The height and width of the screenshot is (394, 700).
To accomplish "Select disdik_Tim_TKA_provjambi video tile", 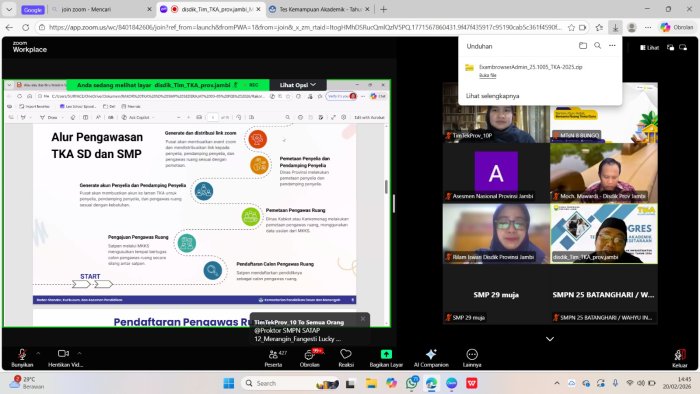I will (604, 234).
